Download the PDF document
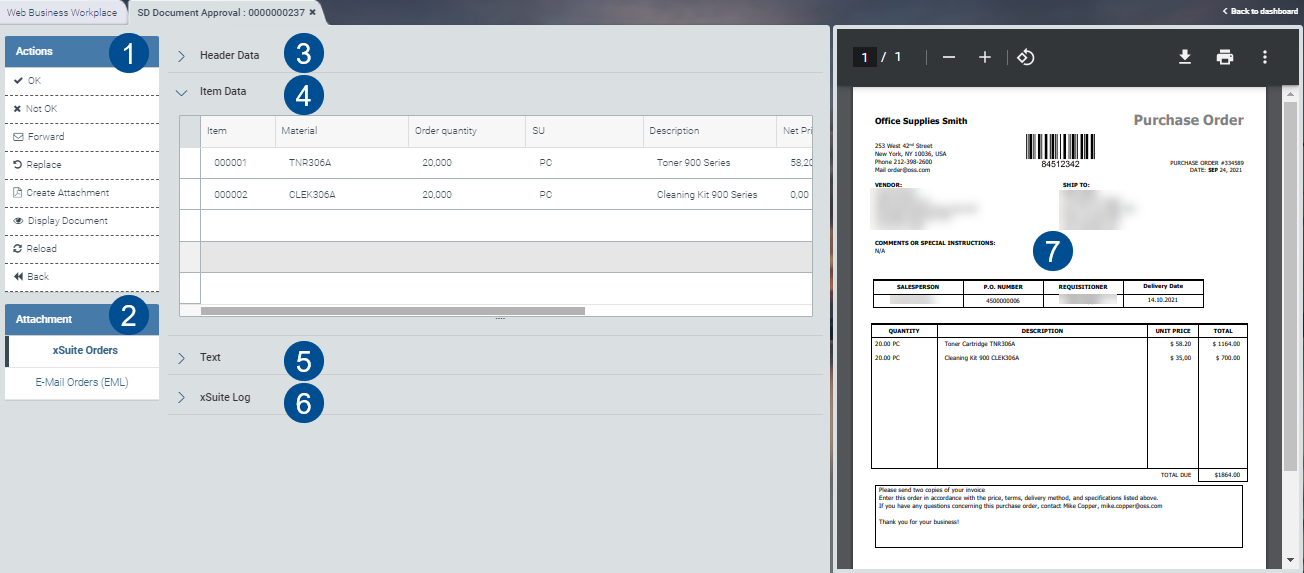1304x573 pixels. (1185, 57)
